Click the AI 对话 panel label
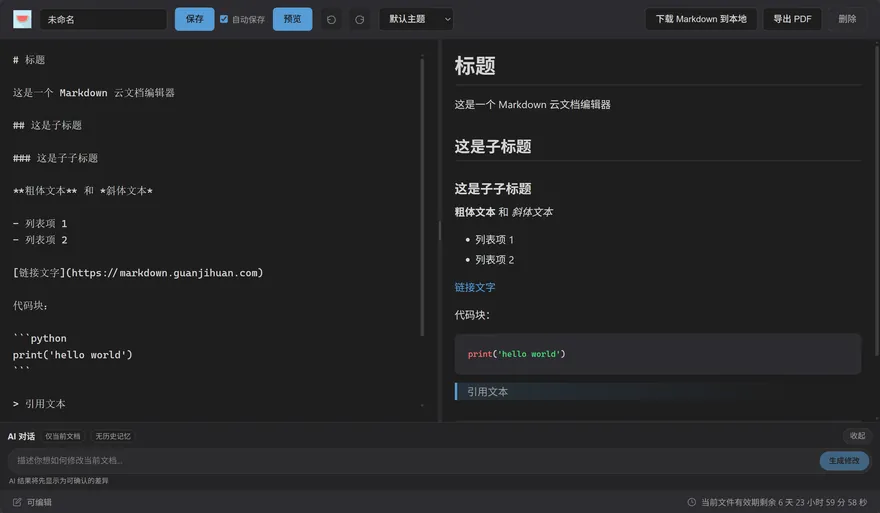Image resolution: width=880 pixels, height=513 pixels. pos(21,436)
